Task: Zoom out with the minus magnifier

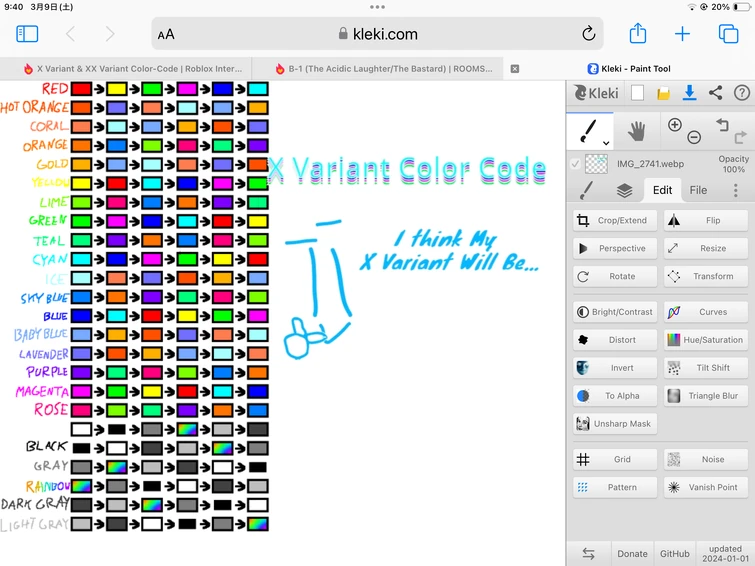Action: tap(694, 137)
